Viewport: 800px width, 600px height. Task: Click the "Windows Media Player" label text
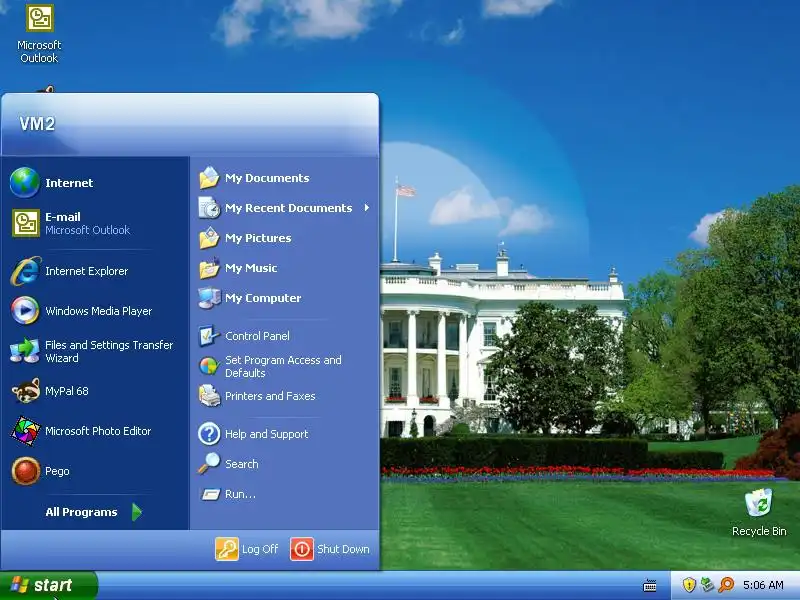click(98, 311)
